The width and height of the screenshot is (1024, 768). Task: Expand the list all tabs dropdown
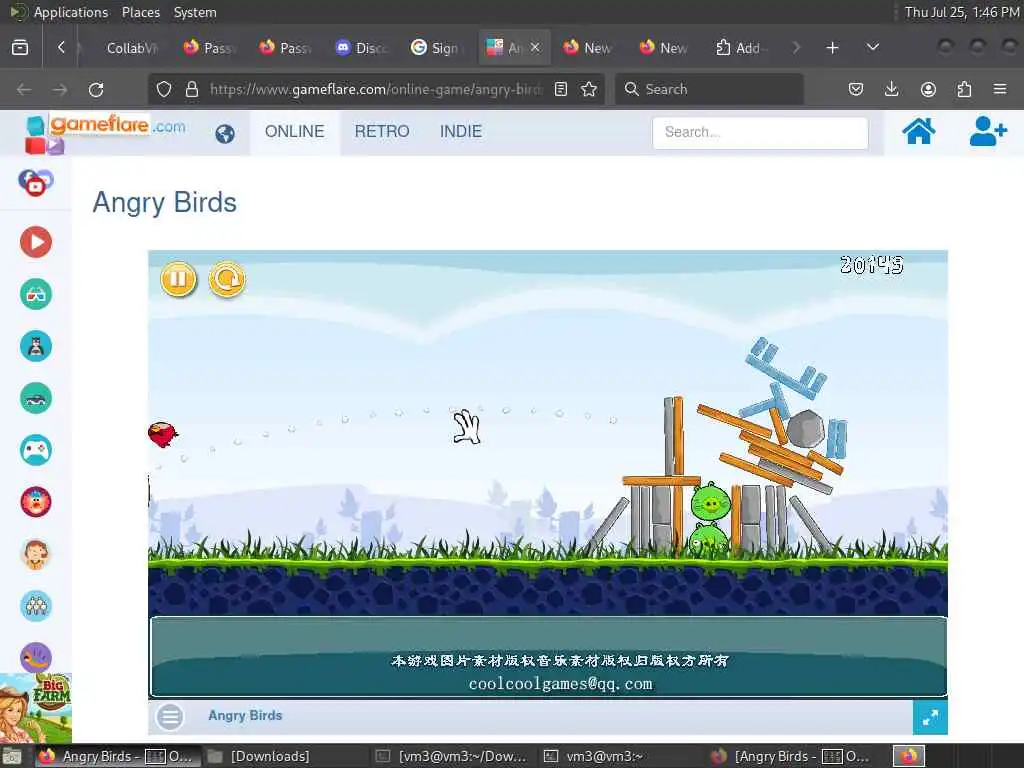tap(872, 48)
